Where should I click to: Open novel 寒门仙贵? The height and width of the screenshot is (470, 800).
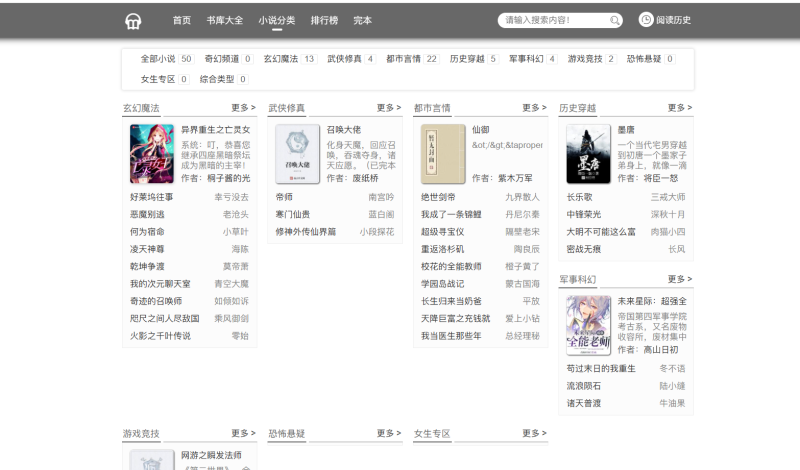(x=293, y=214)
